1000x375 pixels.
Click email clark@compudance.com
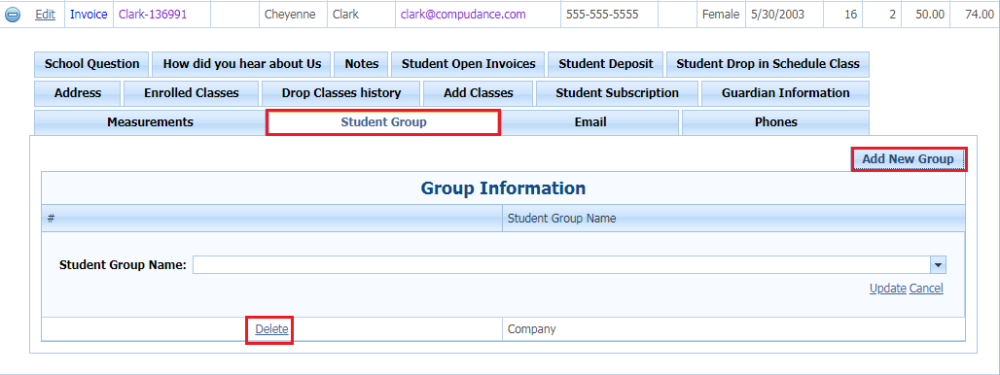click(464, 14)
